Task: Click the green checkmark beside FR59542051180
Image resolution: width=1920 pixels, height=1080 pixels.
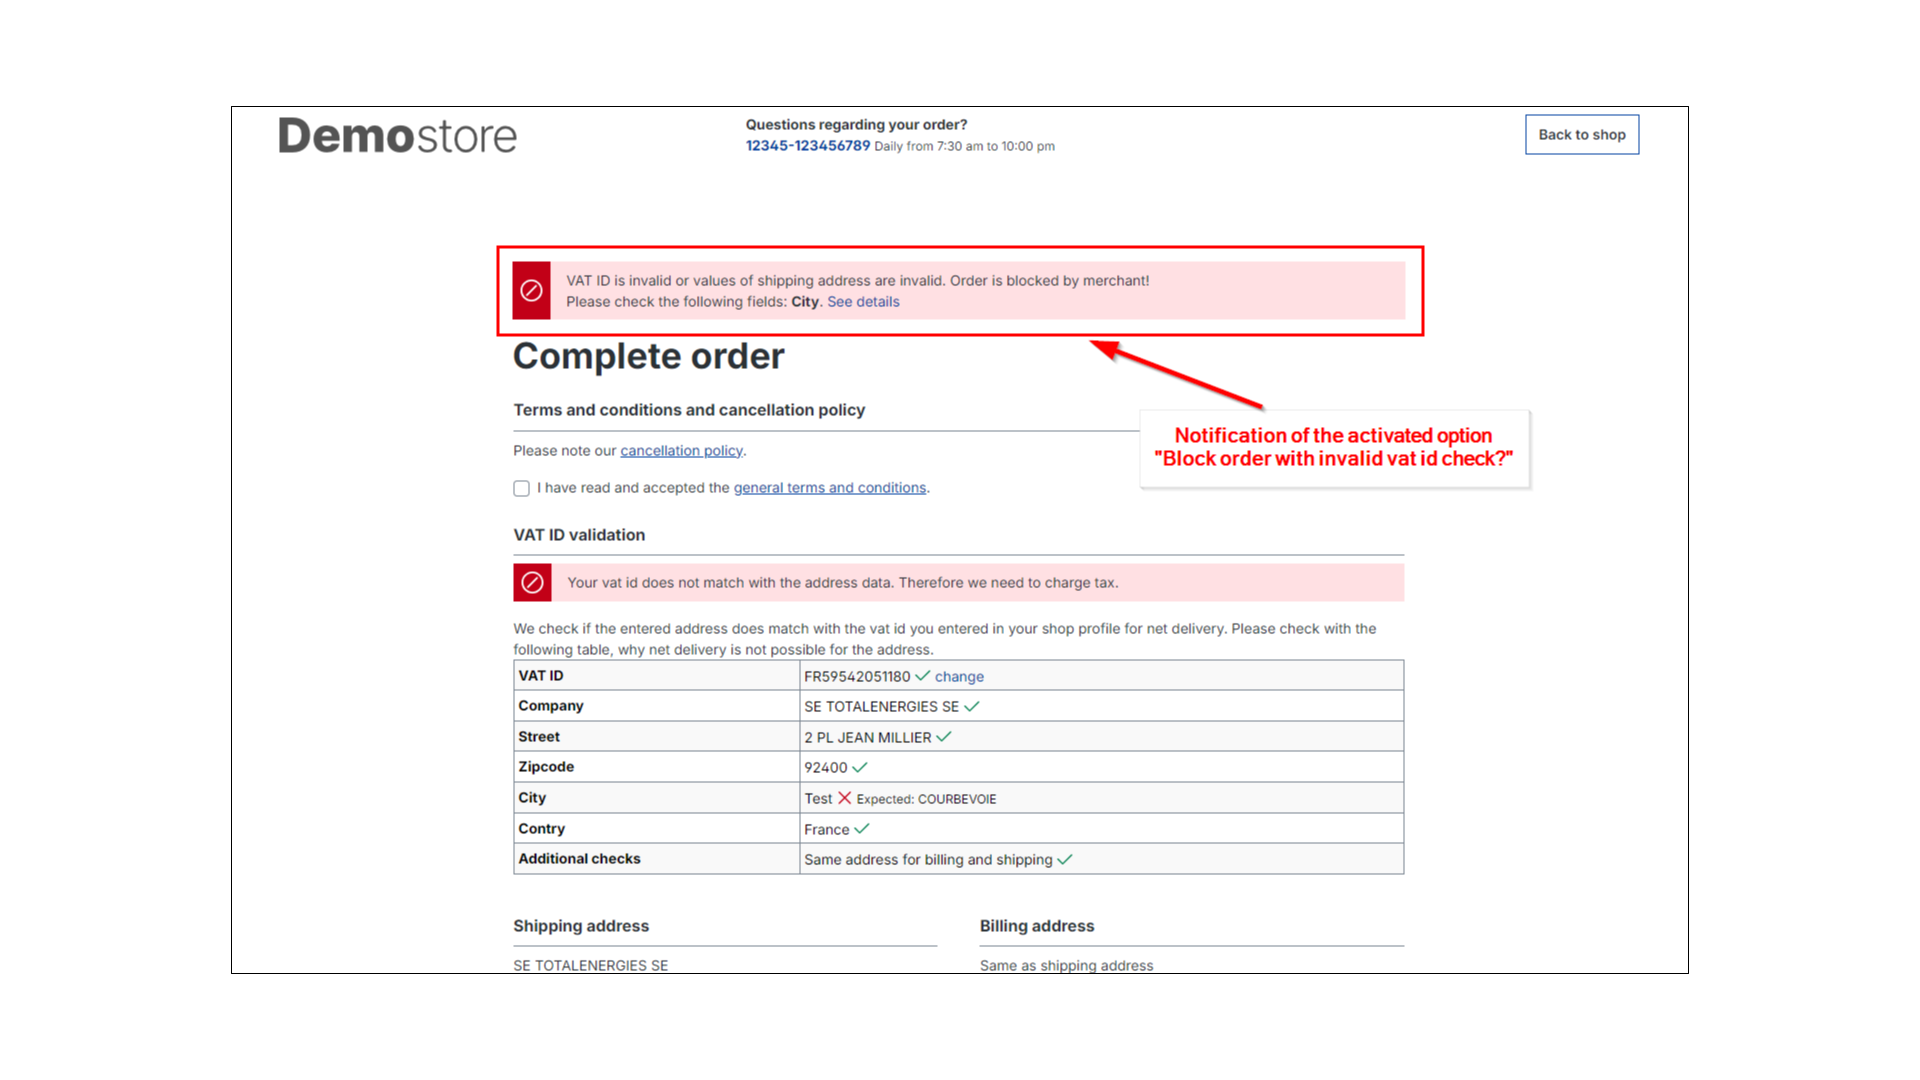Action: pyautogui.click(x=922, y=676)
